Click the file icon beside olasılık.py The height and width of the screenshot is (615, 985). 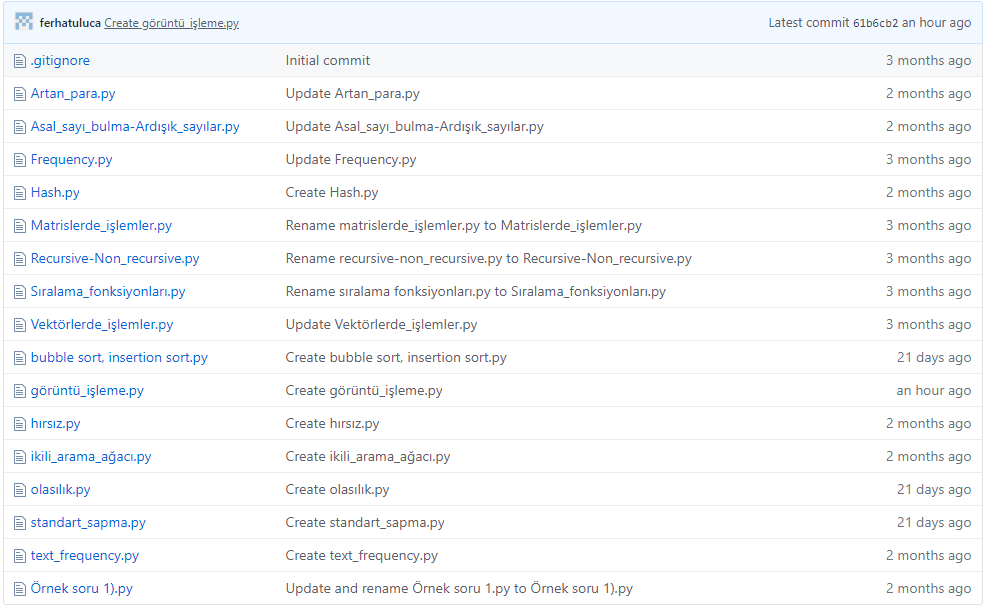(19, 489)
